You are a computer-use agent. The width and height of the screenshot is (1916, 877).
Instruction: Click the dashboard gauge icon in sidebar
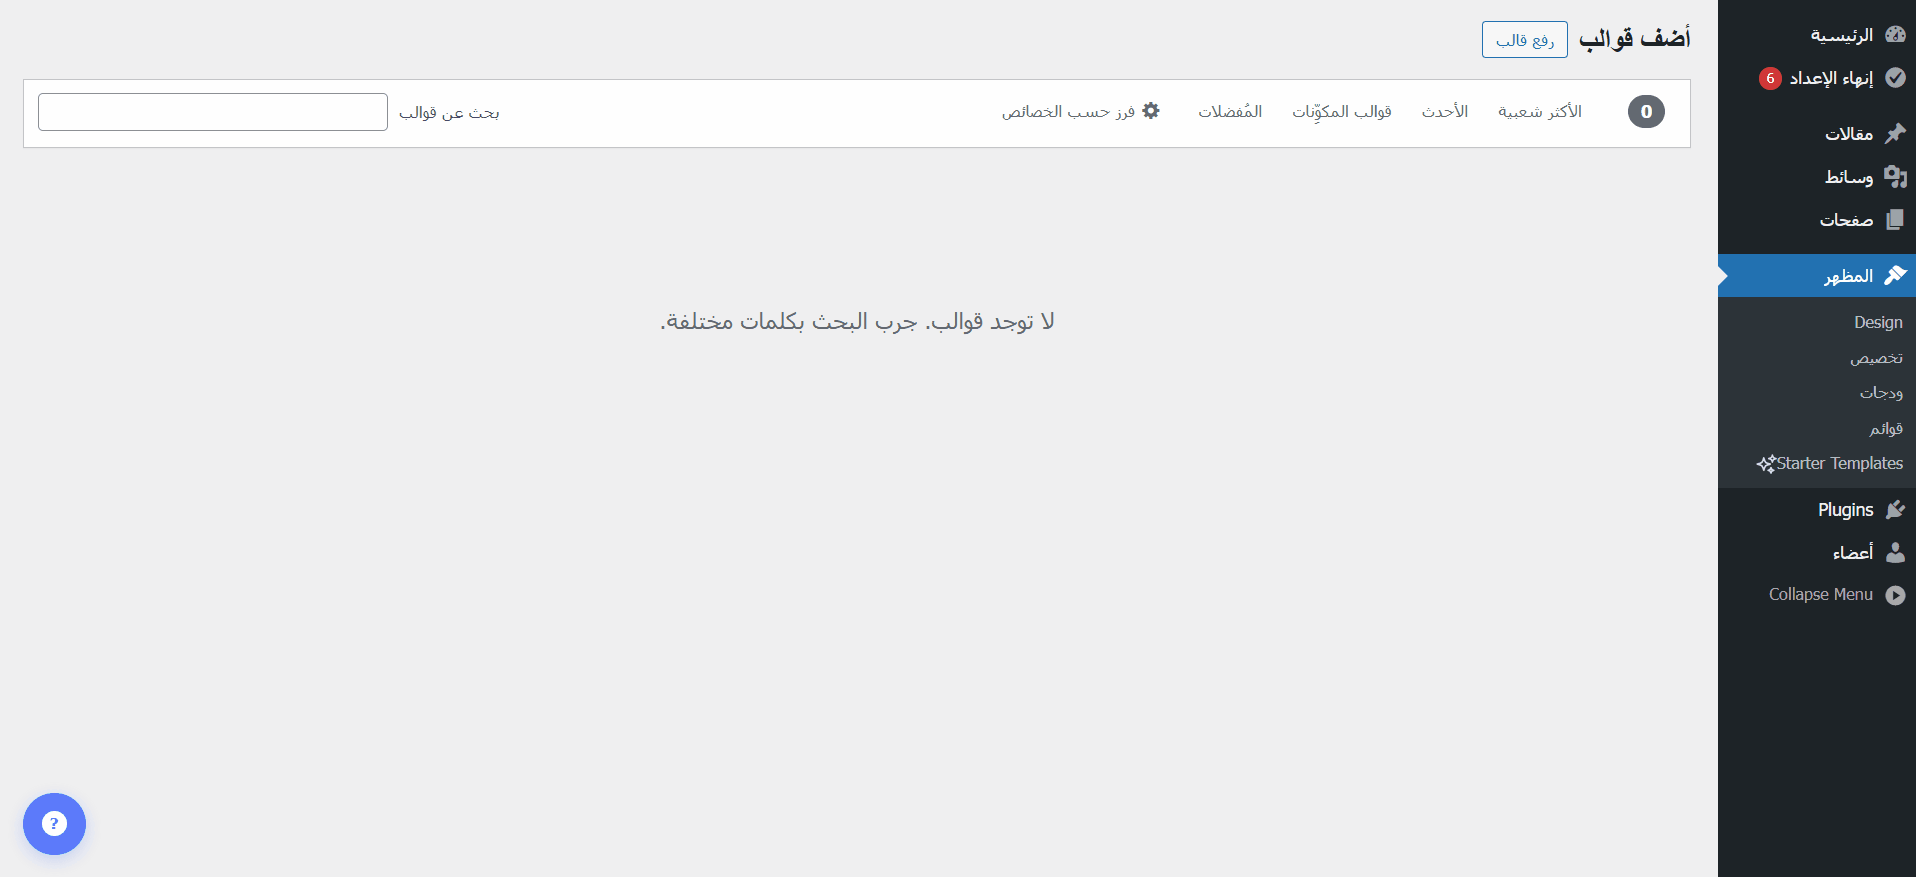click(x=1894, y=35)
